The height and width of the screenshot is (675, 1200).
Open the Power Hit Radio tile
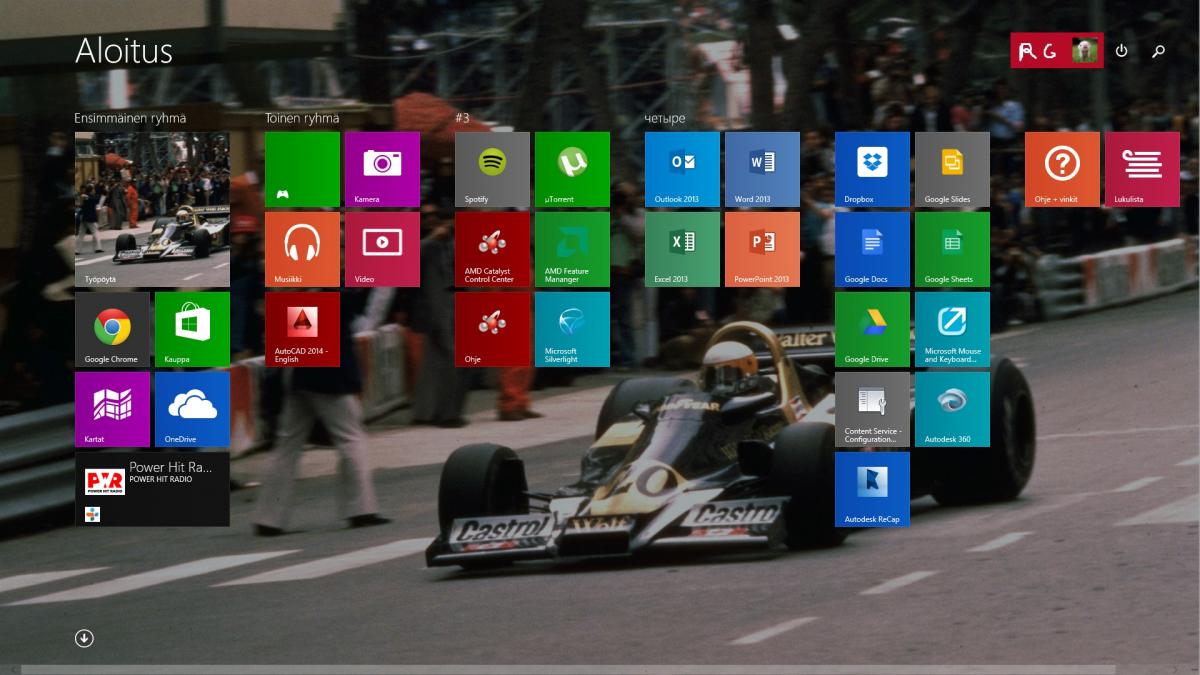click(152, 489)
